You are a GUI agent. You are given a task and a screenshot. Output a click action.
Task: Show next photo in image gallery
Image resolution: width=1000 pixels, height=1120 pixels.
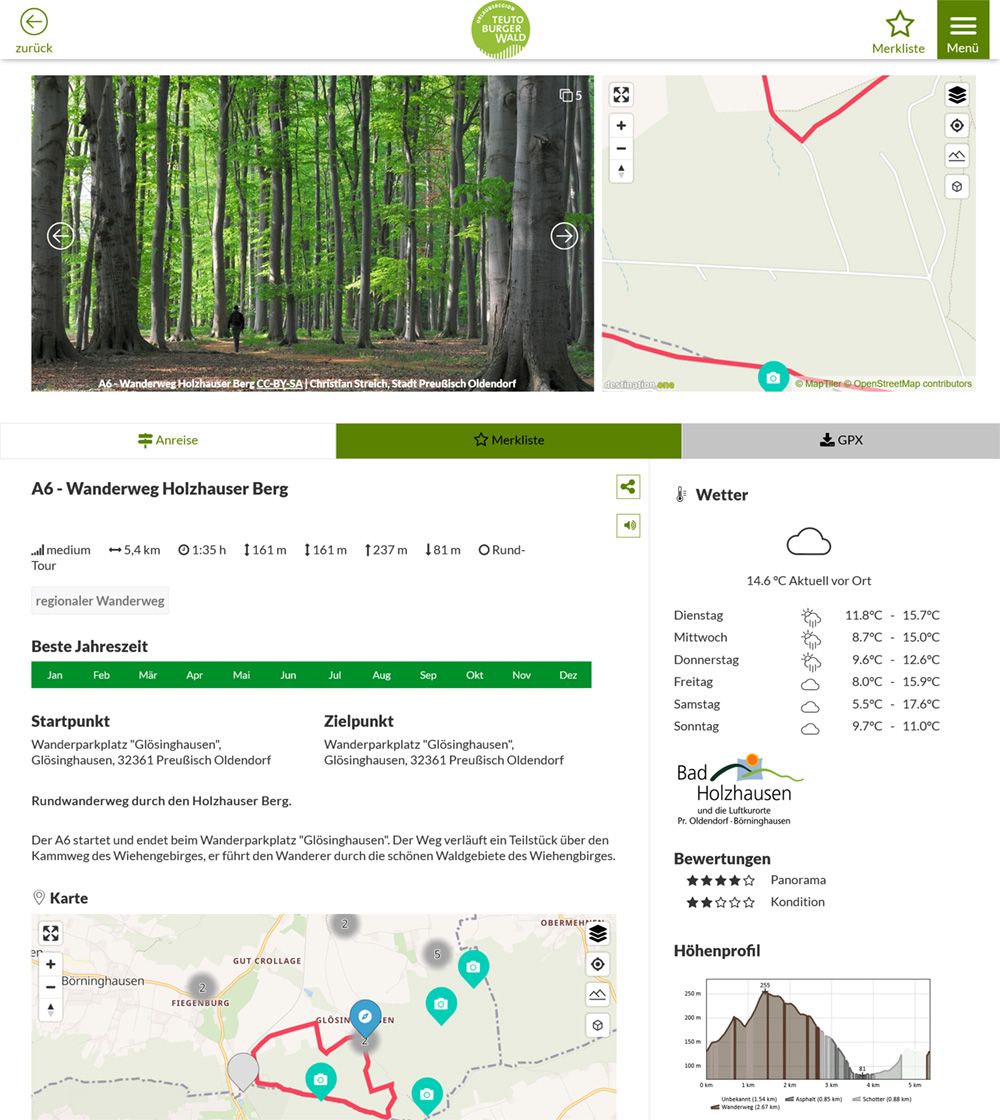(x=564, y=236)
